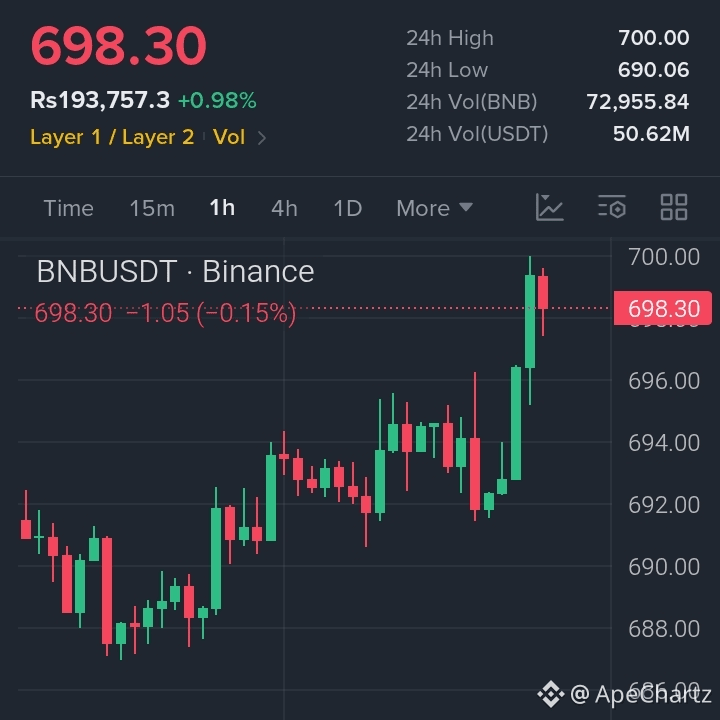Screen dimensions: 720x720
Task: Open the chart drawing tools icon
Action: pos(549,207)
